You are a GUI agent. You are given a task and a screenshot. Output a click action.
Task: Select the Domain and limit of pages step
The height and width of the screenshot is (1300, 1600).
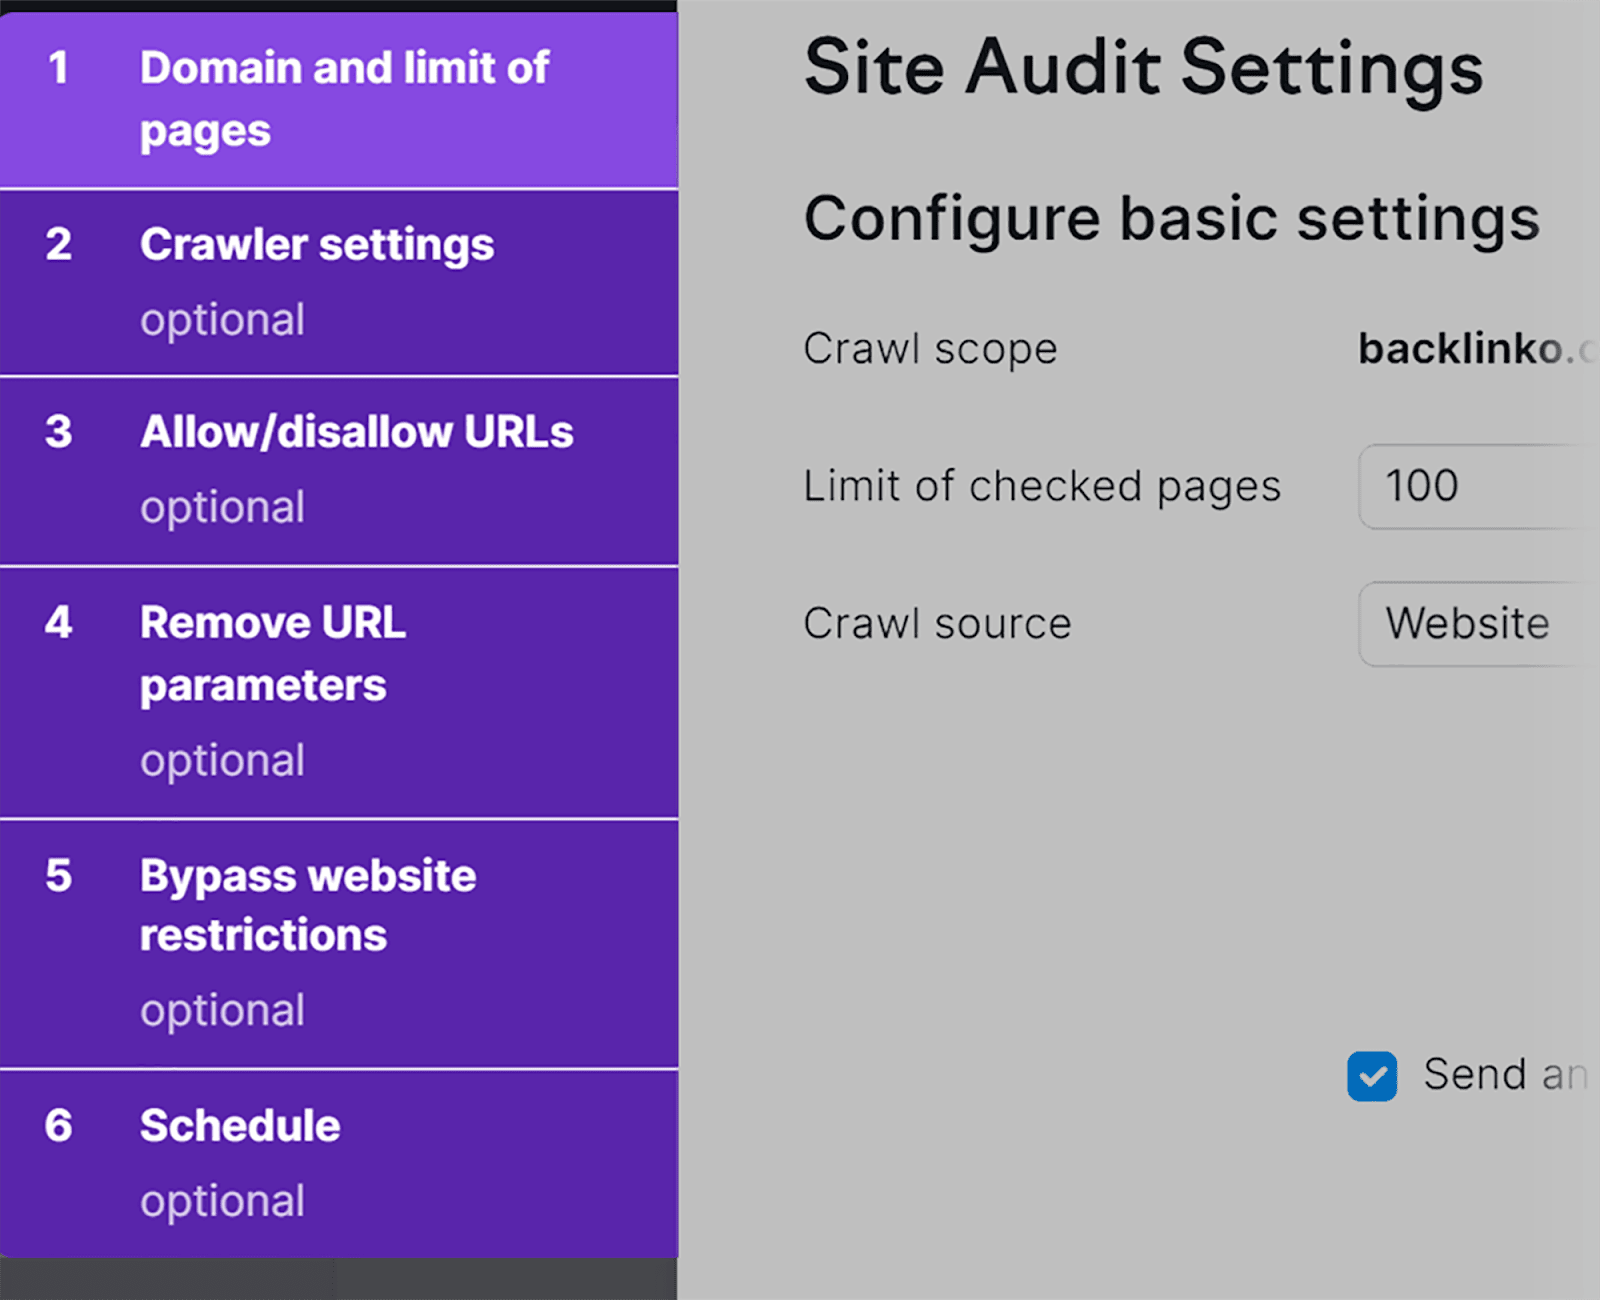[x=344, y=99]
